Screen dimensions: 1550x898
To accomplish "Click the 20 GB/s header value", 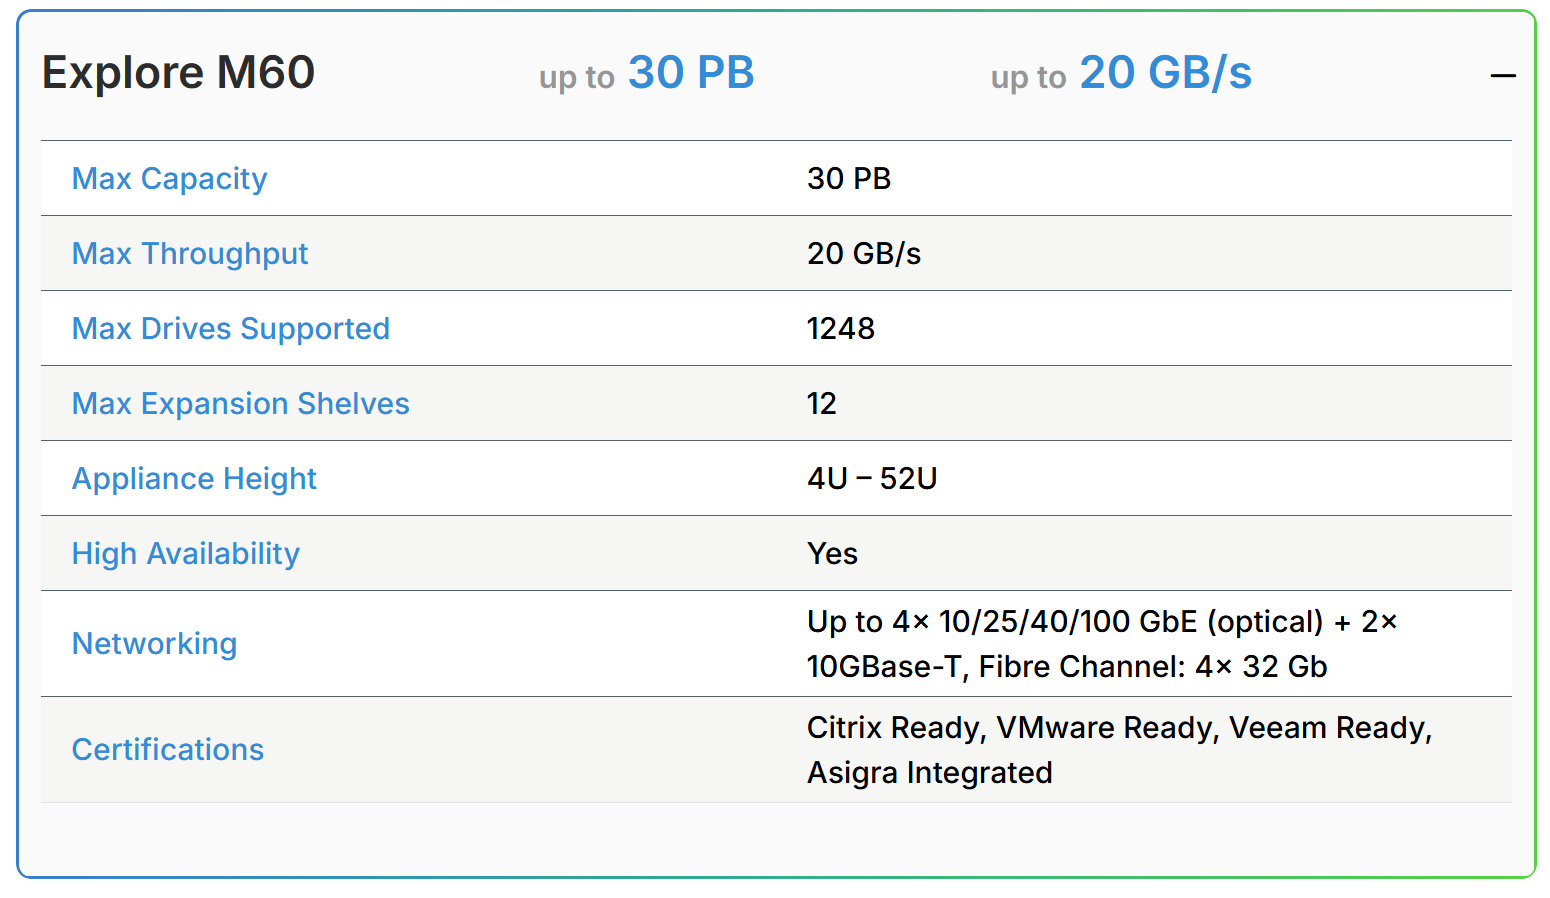I will [1165, 73].
